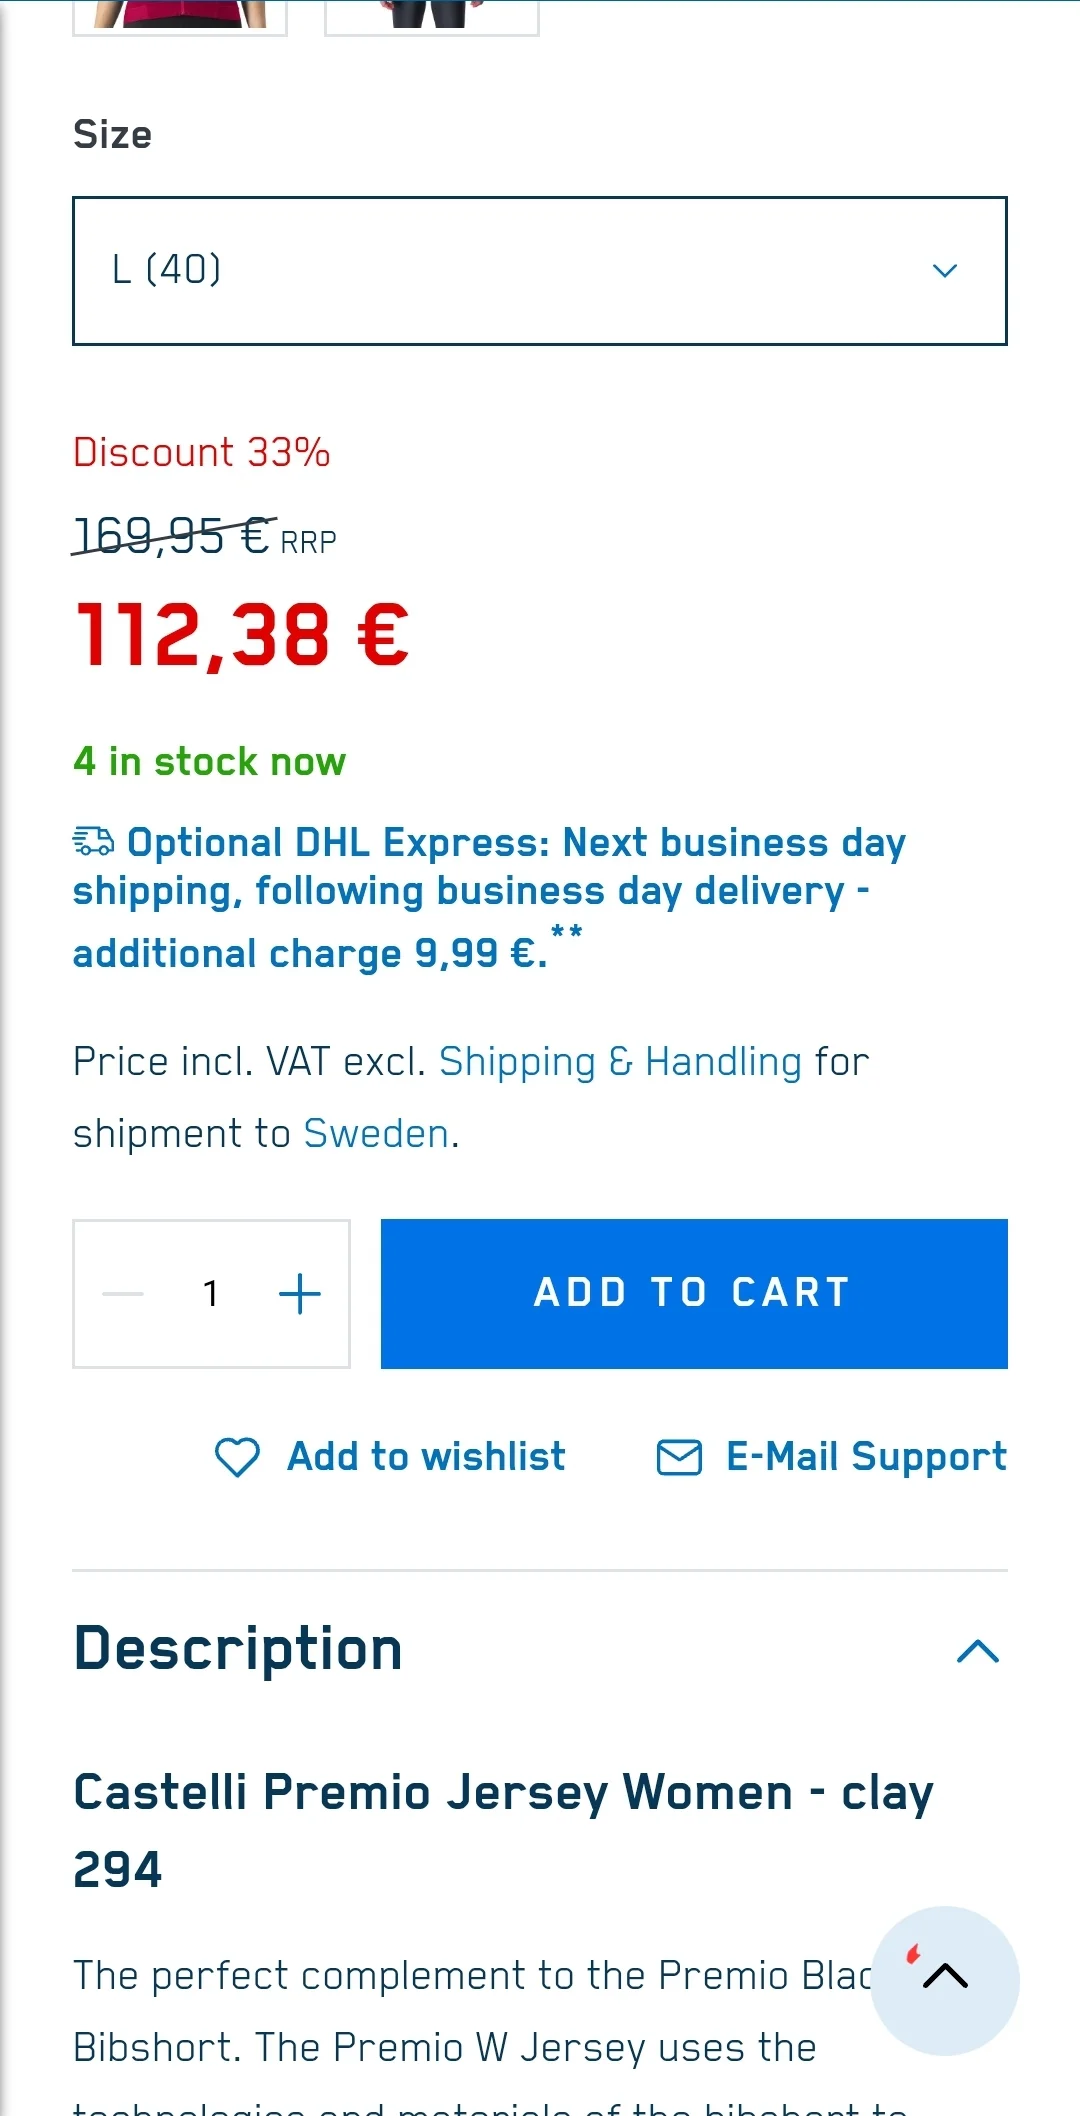1080x2116 pixels.
Task: Click the Description section heading
Action: pyautogui.click(x=238, y=1649)
